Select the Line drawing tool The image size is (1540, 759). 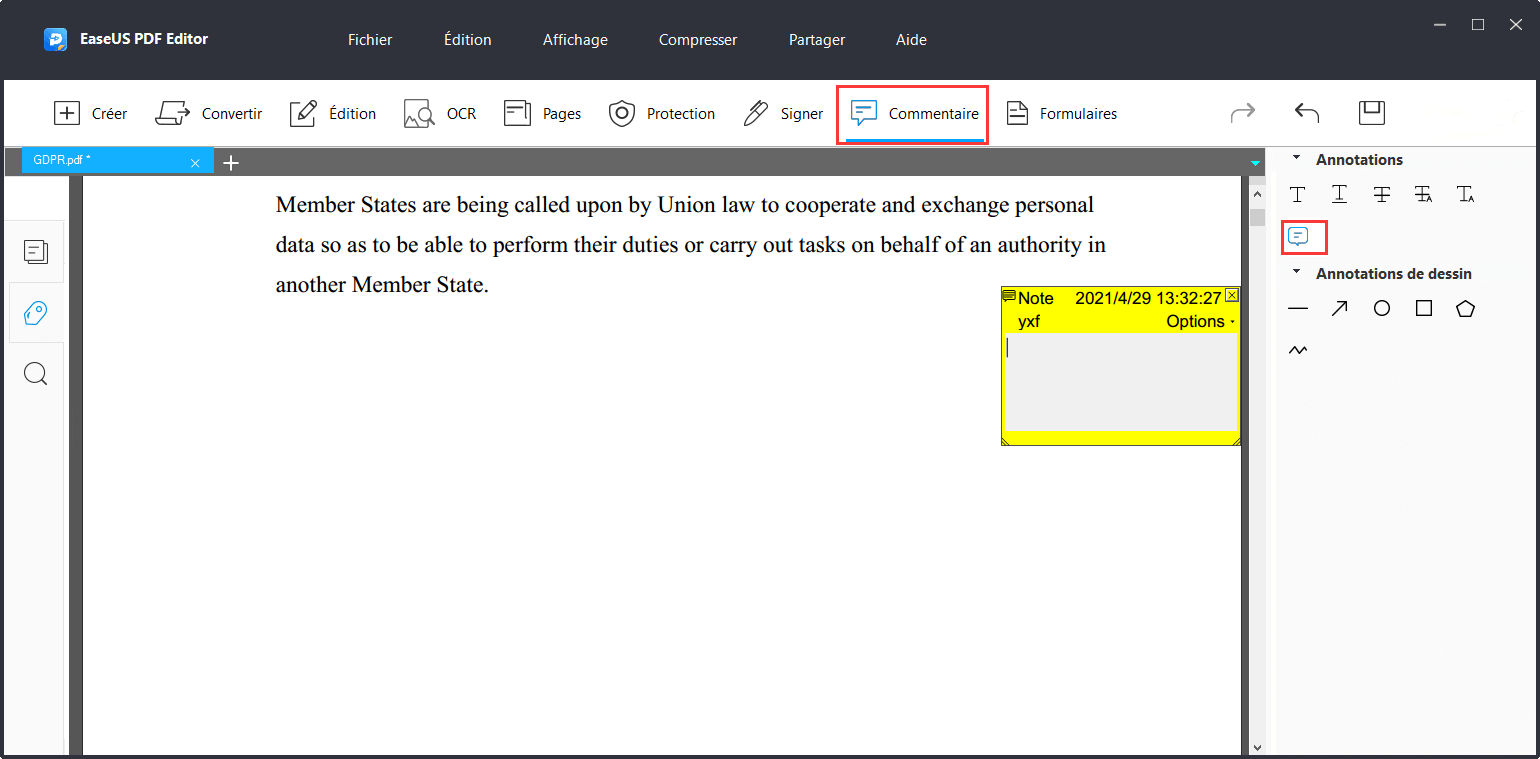pyautogui.click(x=1298, y=309)
